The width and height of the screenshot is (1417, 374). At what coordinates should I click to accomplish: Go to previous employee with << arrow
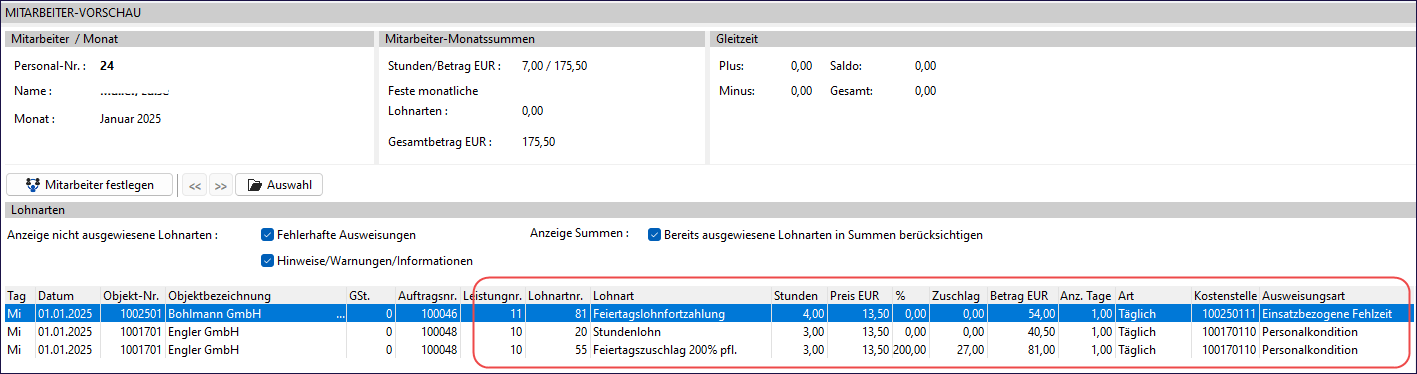click(x=196, y=185)
